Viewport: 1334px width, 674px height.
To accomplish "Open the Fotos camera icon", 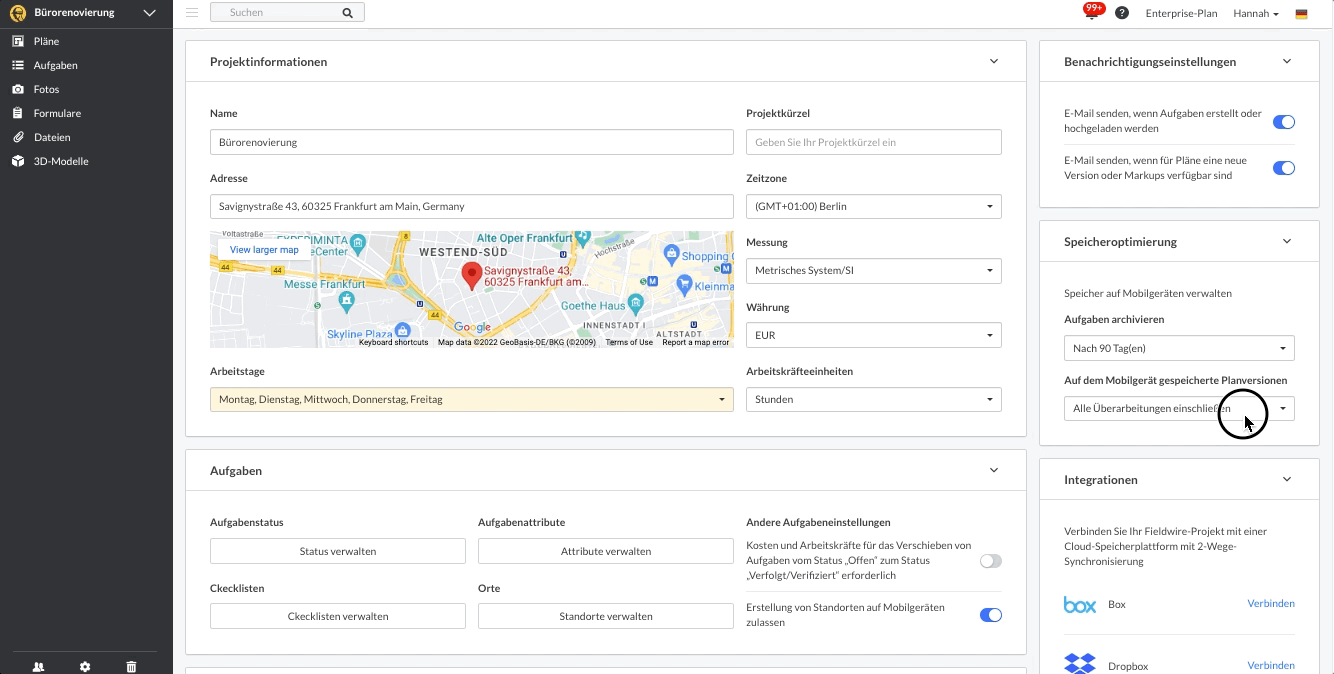I will point(17,89).
